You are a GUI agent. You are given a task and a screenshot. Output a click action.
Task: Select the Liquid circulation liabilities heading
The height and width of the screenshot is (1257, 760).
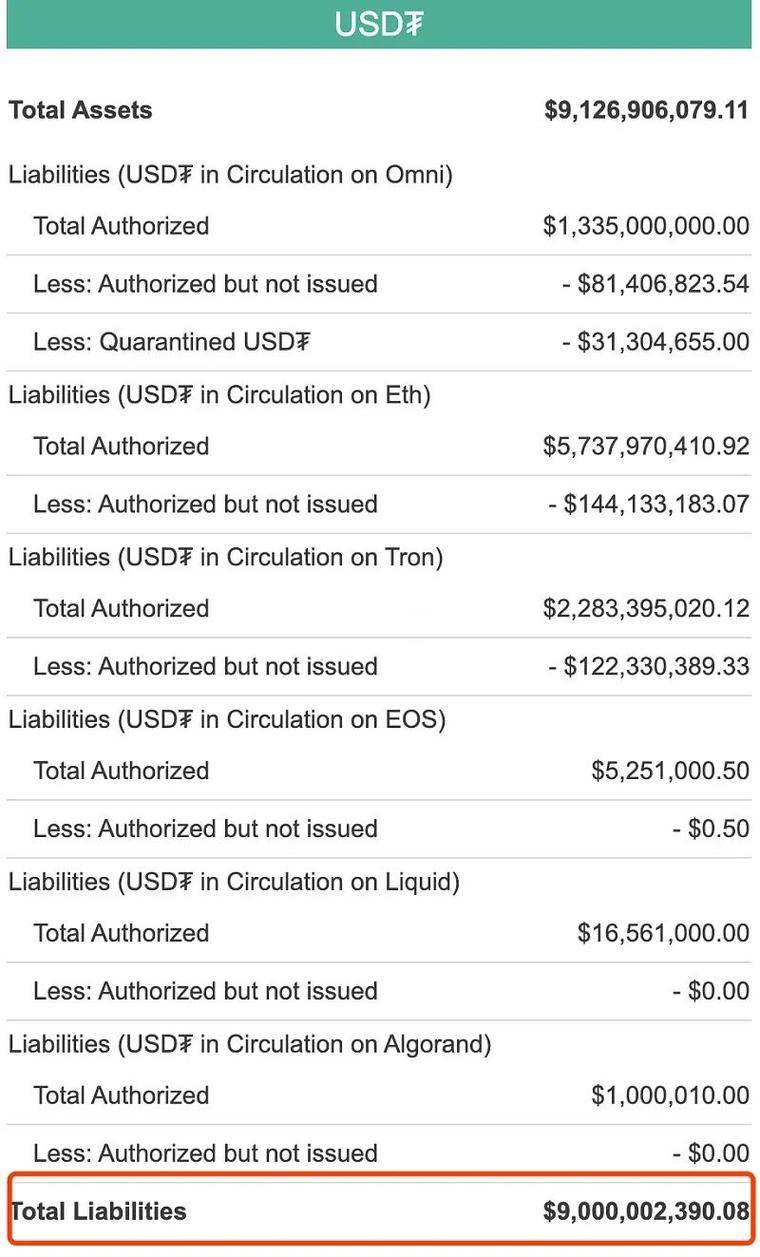click(x=234, y=881)
